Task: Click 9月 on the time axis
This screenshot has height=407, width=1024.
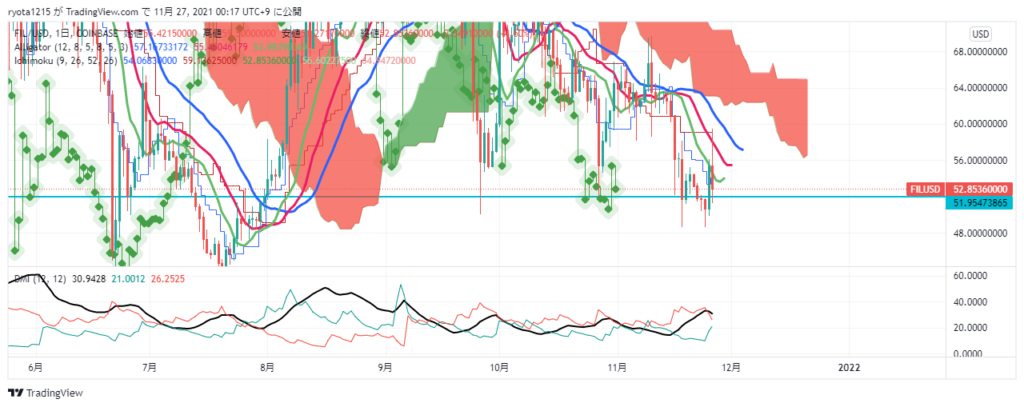Action: [384, 368]
